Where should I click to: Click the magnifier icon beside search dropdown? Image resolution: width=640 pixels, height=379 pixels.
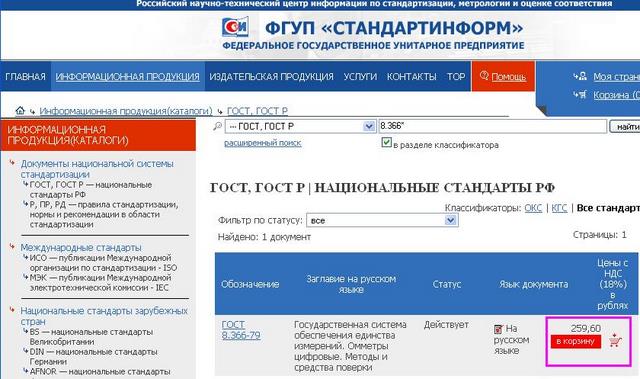click(218, 126)
